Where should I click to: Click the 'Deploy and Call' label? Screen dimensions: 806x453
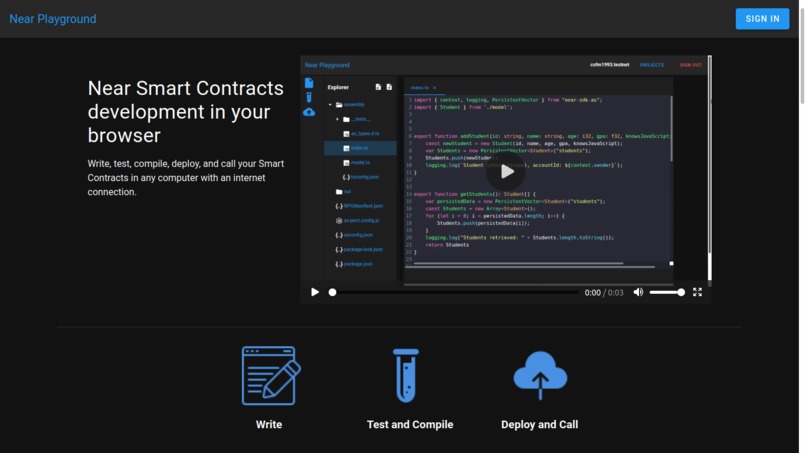coord(540,425)
